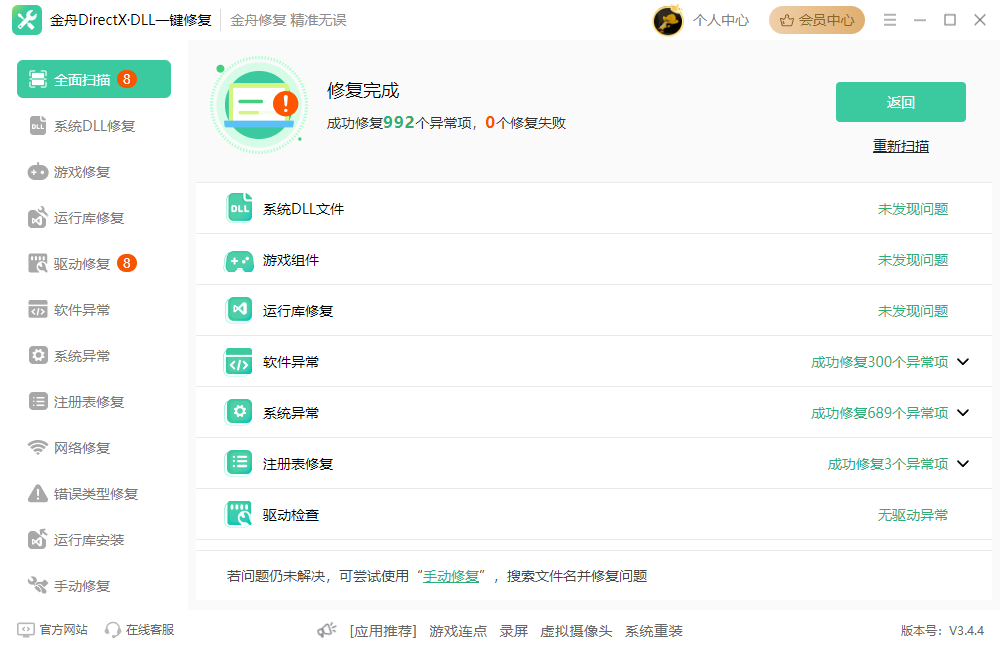Expand the 系统异常 repaired items list

coord(963,413)
